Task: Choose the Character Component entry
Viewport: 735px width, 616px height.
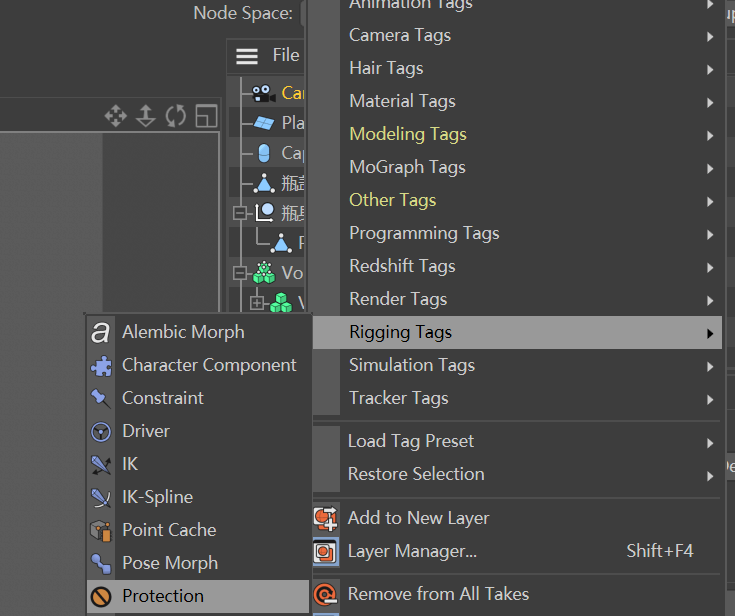Action: click(198, 366)
